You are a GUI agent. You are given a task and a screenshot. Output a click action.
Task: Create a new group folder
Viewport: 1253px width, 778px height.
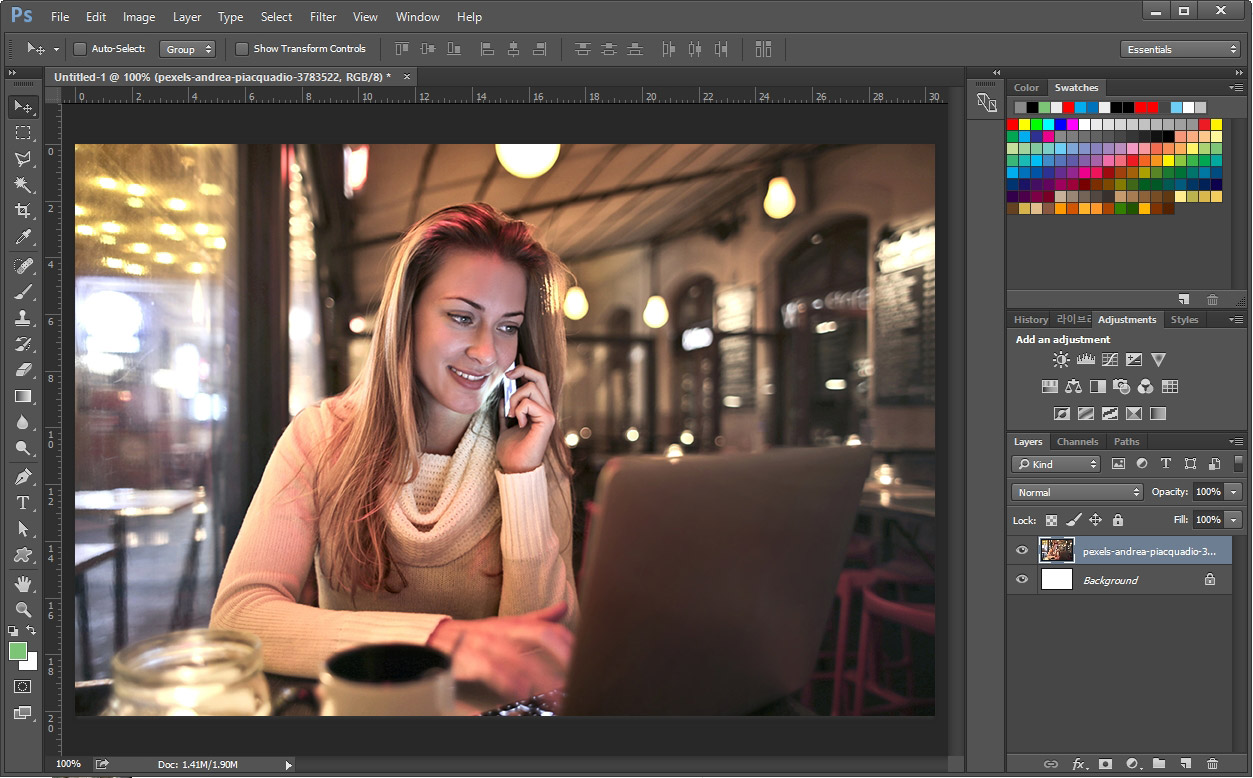[x=1158, y=764]
